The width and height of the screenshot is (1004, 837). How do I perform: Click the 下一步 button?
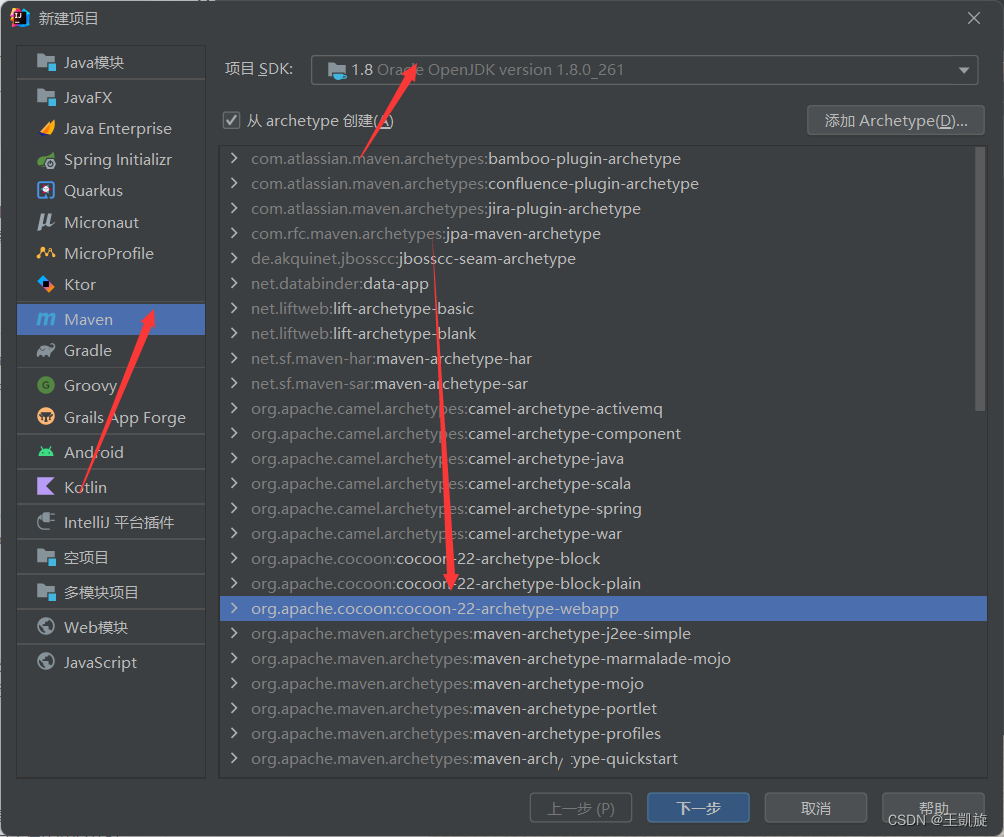point(698,808)
